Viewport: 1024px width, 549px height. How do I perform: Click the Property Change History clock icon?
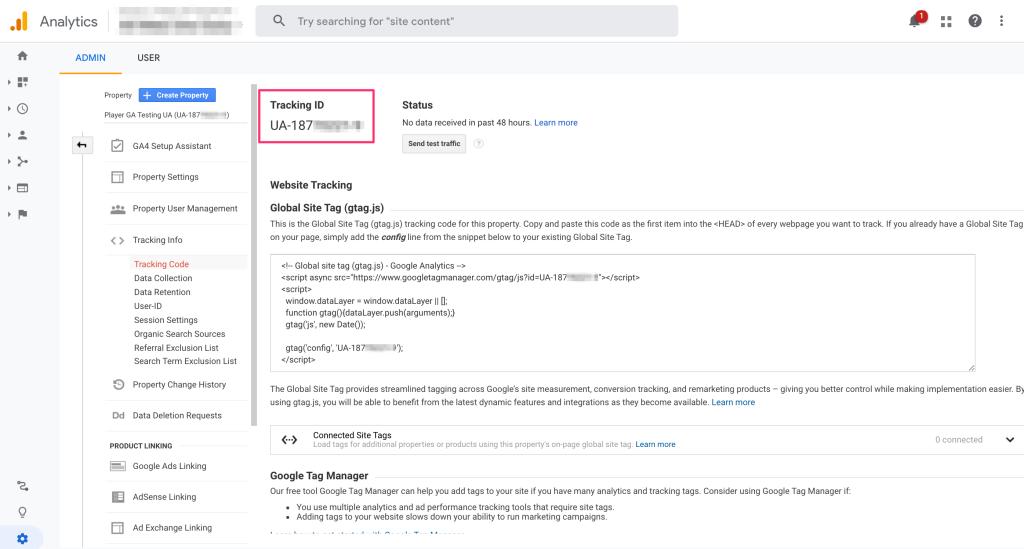click(118, 384)
